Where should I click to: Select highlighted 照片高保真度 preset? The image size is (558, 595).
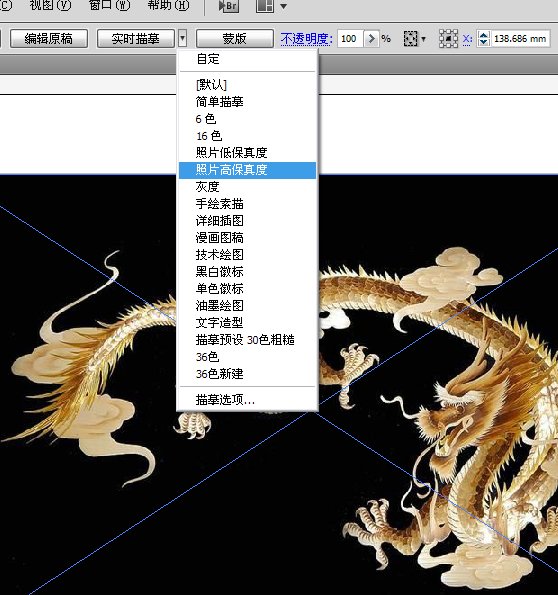click(247, 170)
